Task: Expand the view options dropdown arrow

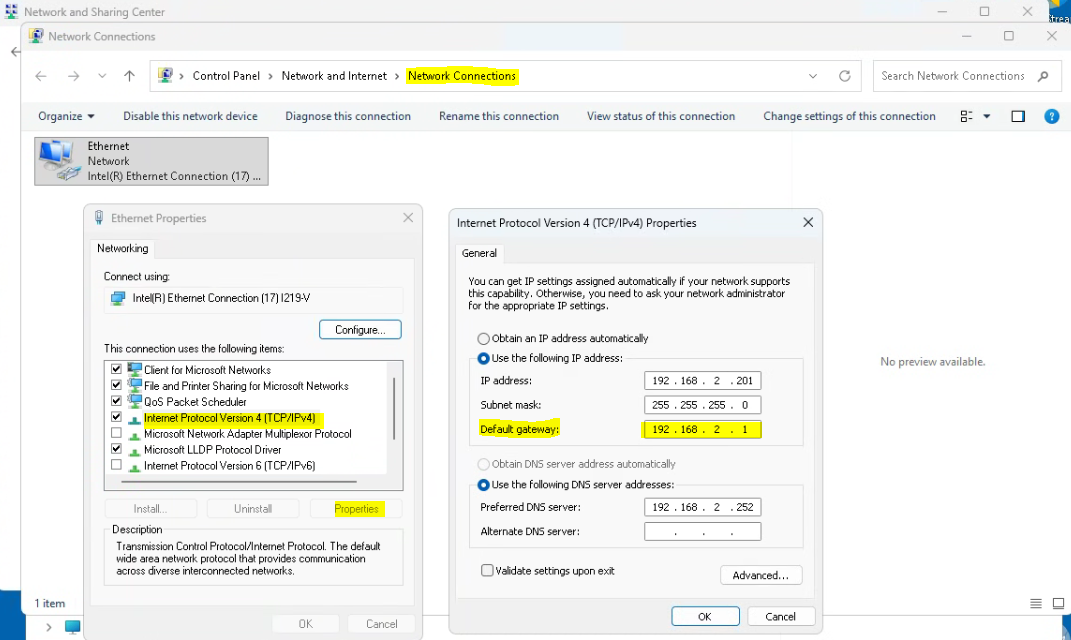Action: [x=987, y=116]
